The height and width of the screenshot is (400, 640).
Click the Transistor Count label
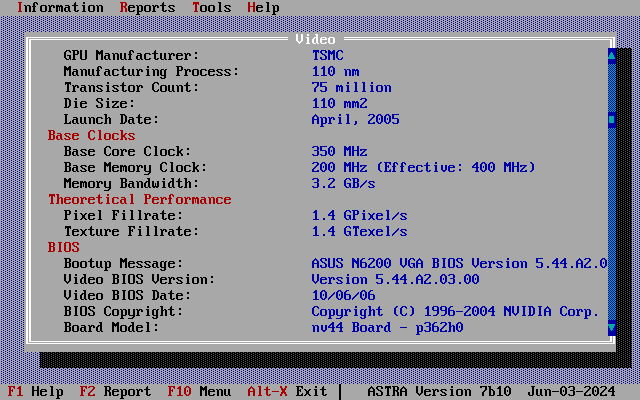pos(131,87)
